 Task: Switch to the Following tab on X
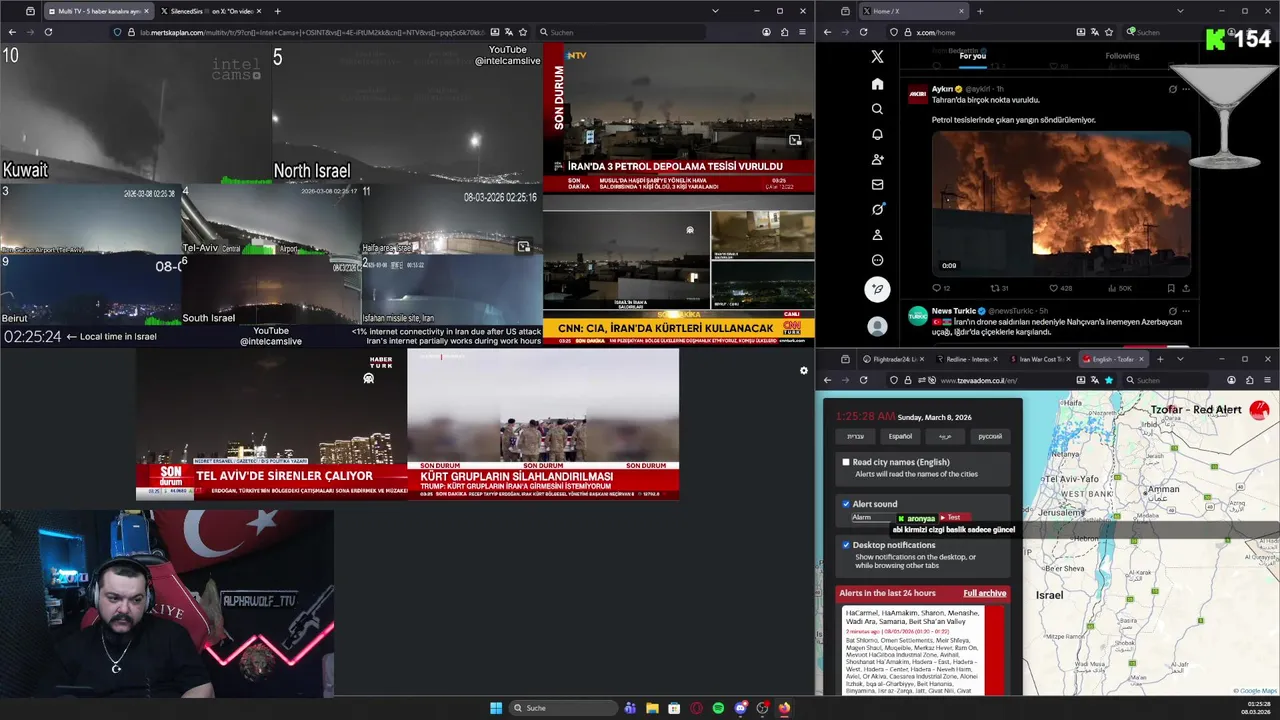[x=1122, y=56]
